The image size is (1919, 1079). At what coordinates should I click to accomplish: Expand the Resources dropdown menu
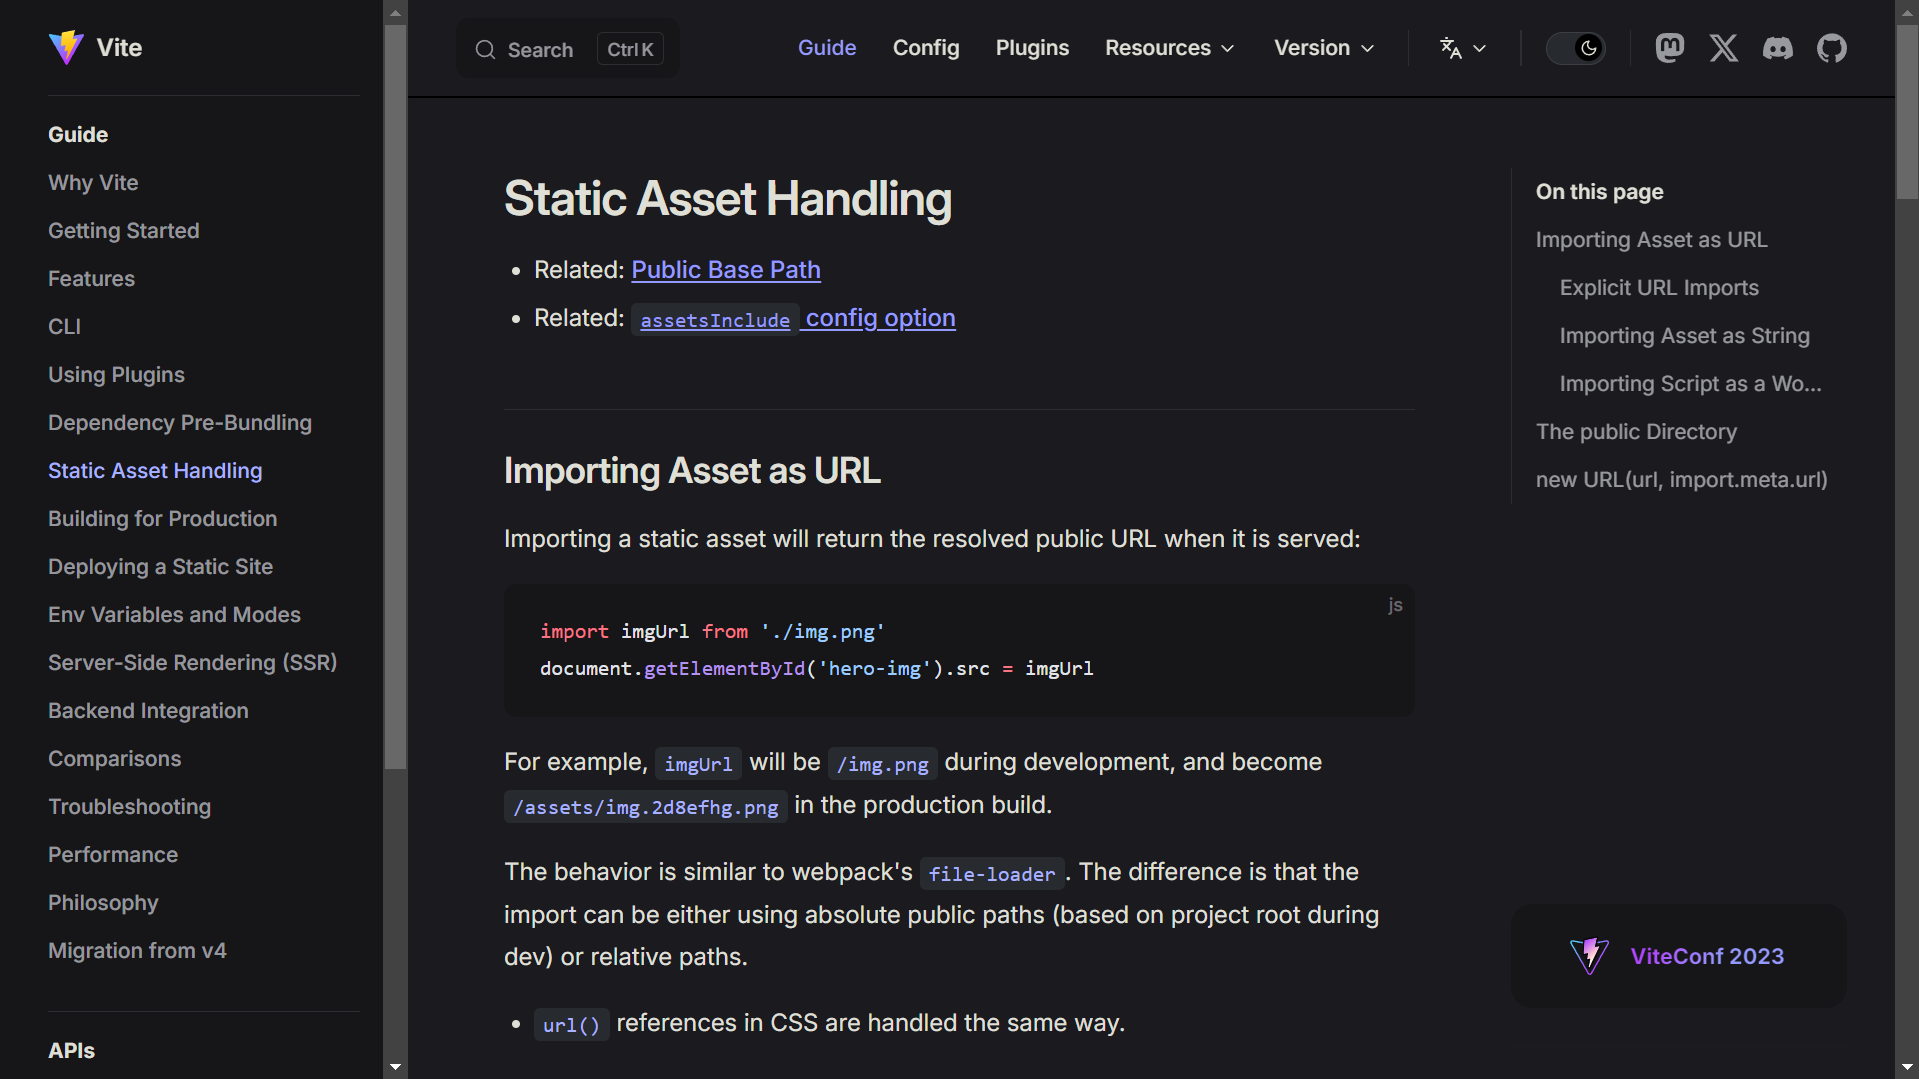(1169, 48)
